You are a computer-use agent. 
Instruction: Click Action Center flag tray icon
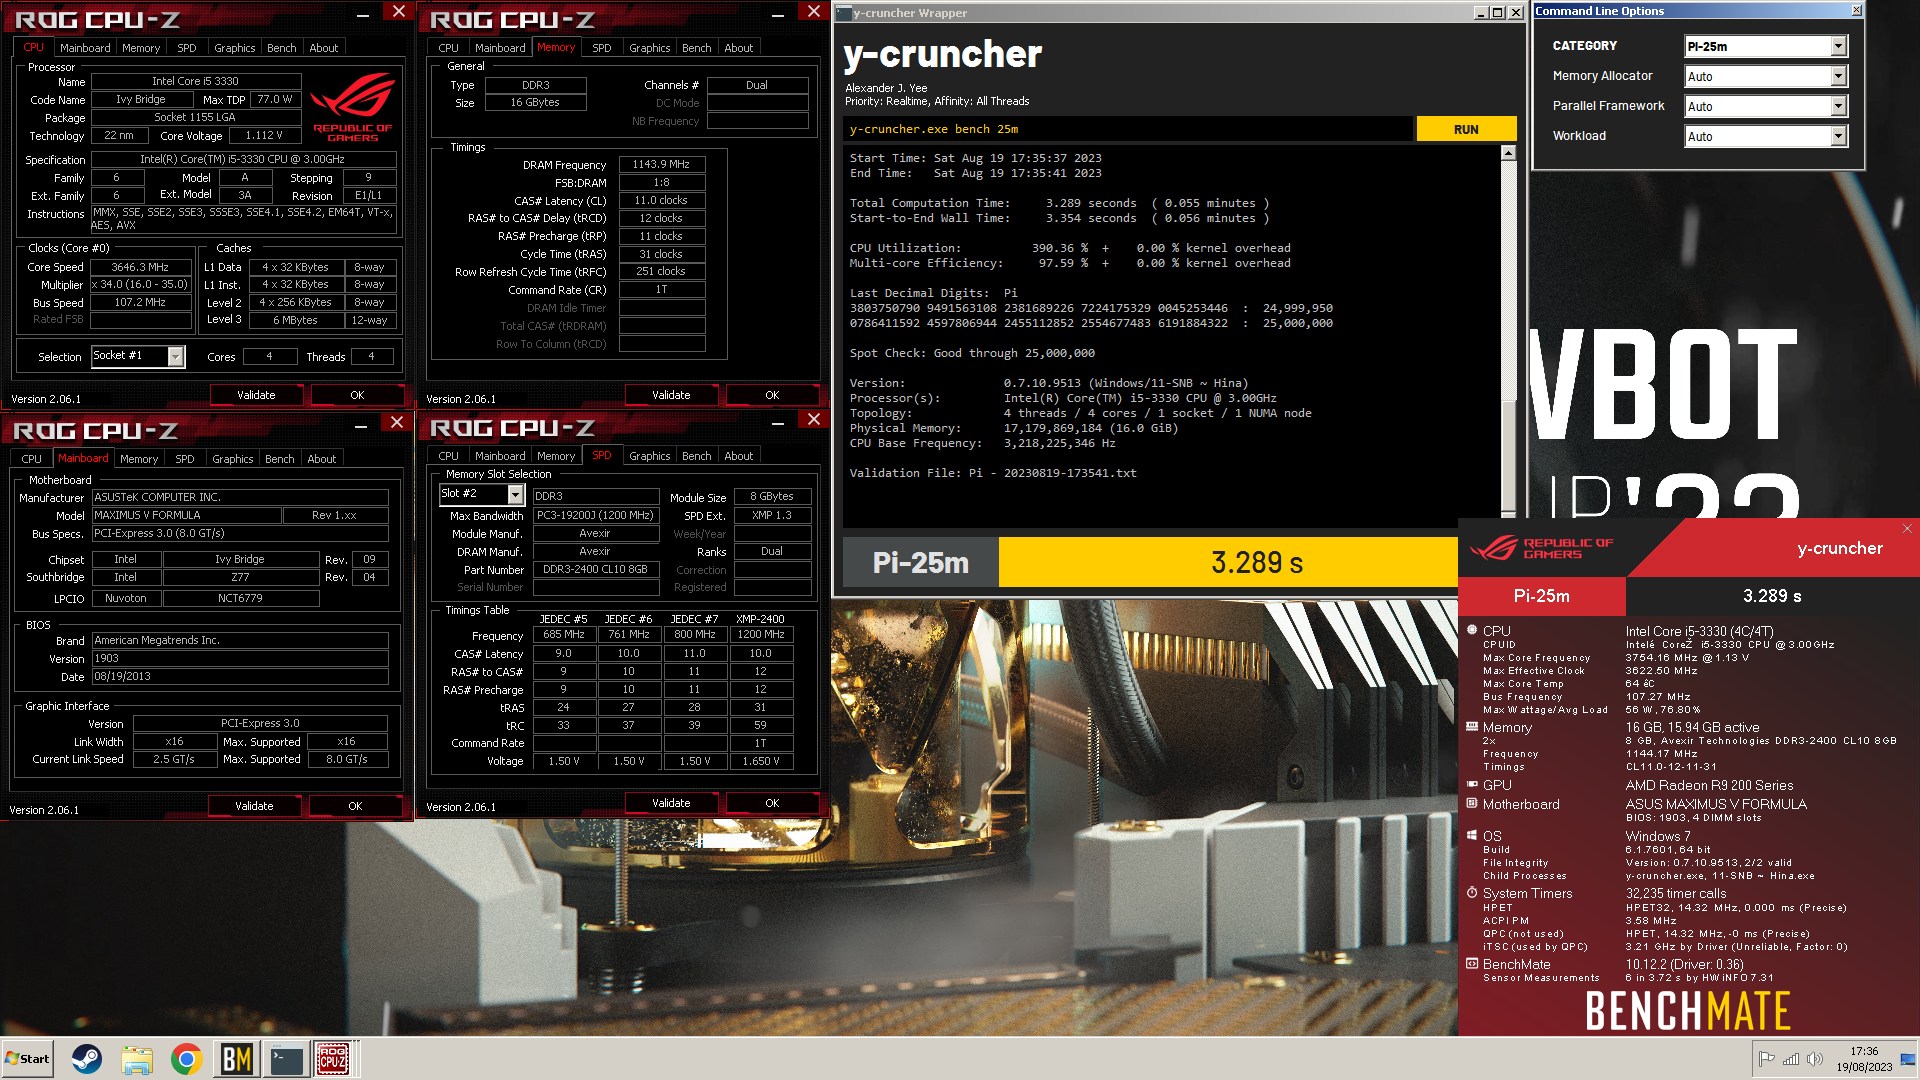1766,1059
